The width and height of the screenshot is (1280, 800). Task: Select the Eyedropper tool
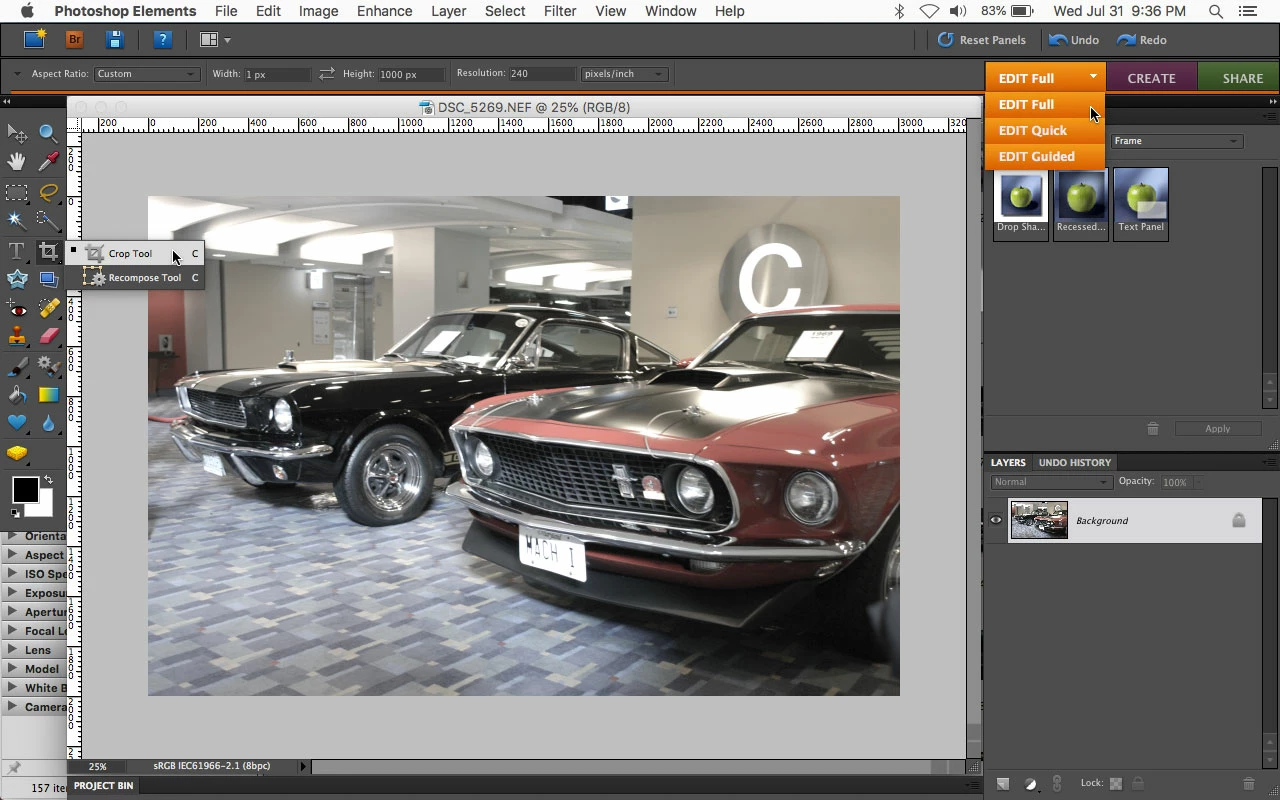click(48, 162)
